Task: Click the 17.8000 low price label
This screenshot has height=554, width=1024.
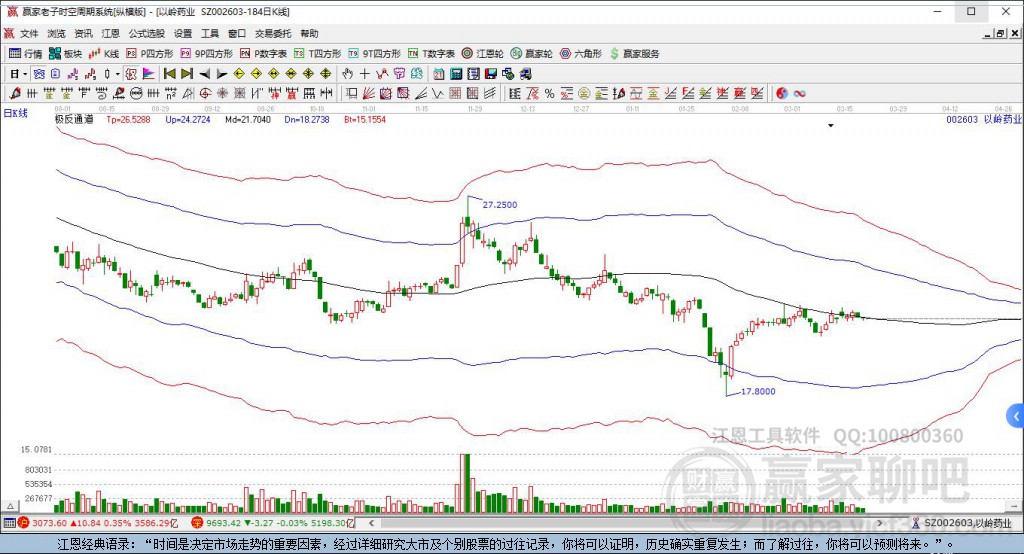Action: pyautogui.click(x=758, y=391)
